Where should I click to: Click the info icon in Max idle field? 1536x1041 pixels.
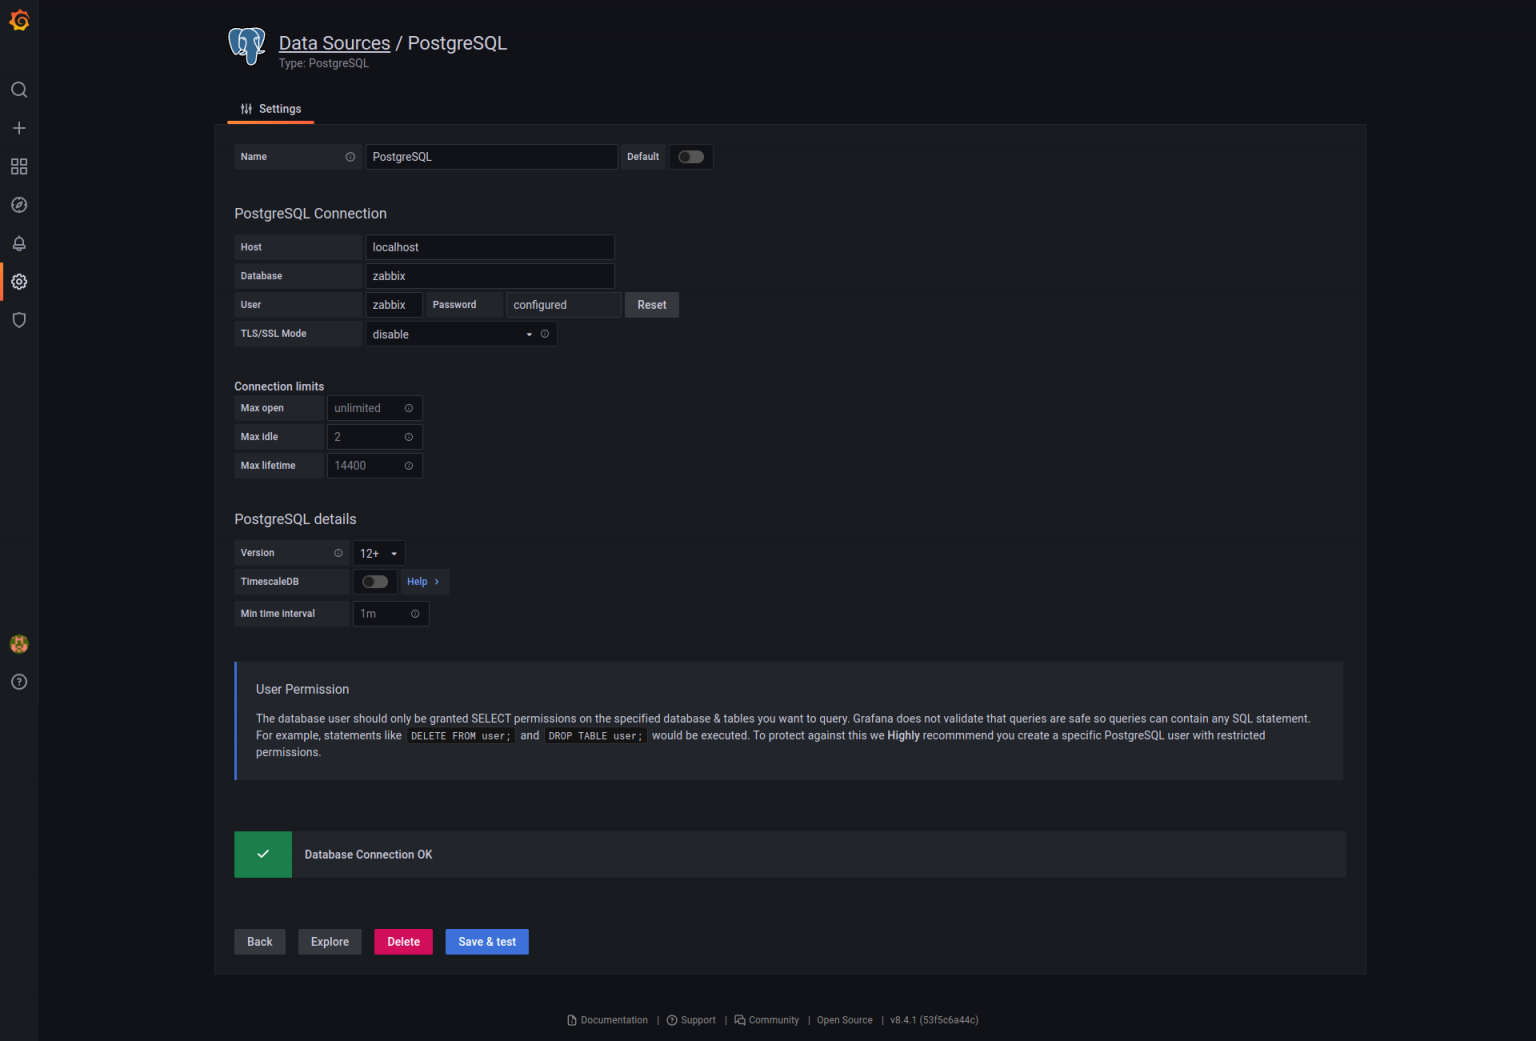click(409, 437)
